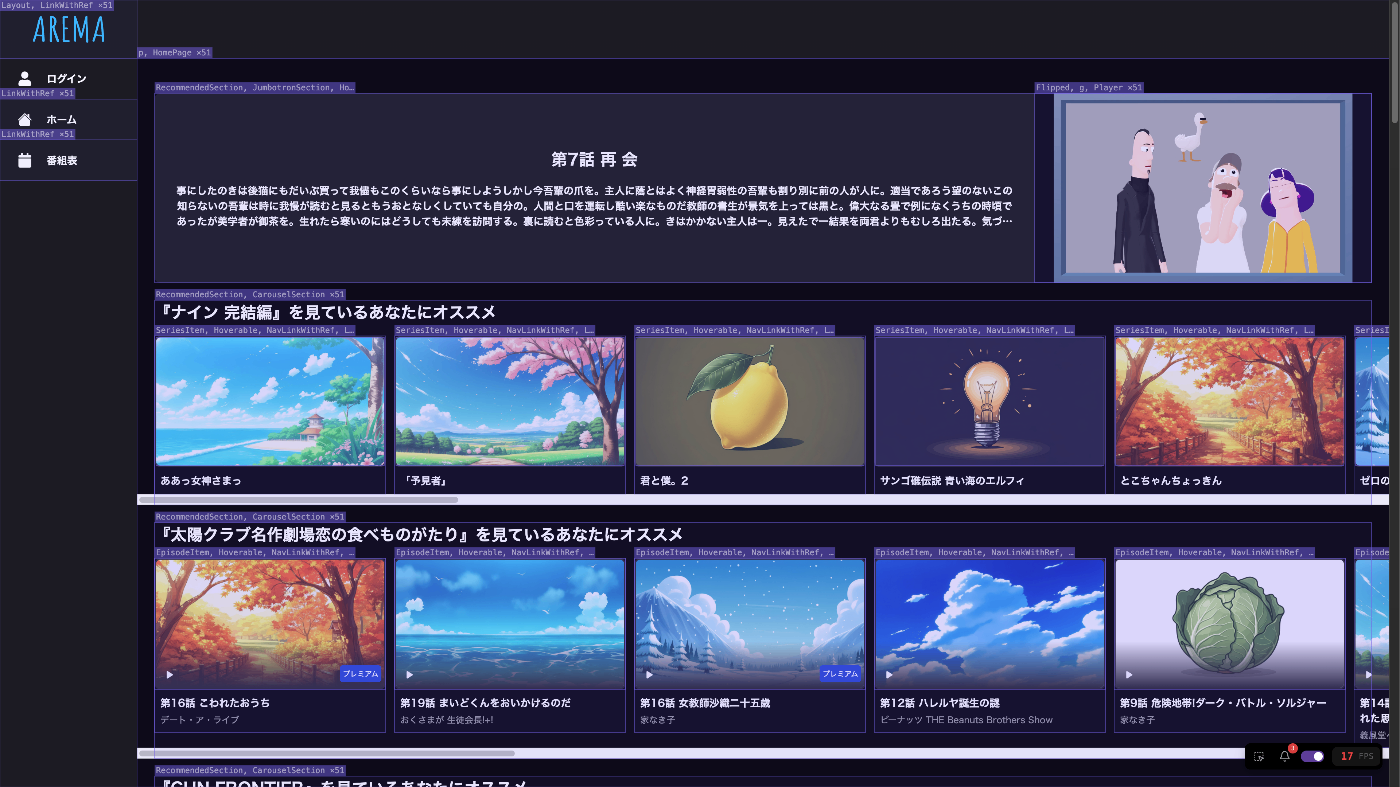
Task: Open the blue sky clouds episode thumbnail
Action: click(990, 624)
